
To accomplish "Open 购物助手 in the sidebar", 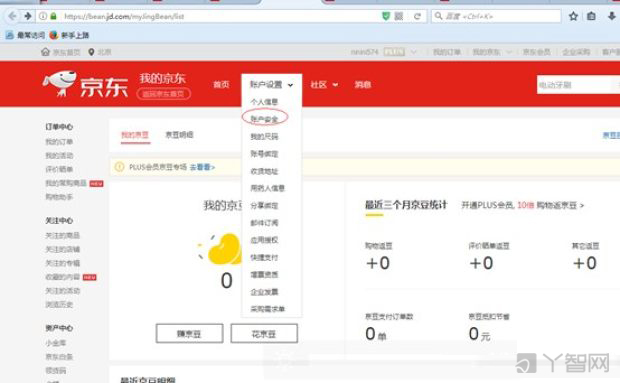I will click(59, 196).
